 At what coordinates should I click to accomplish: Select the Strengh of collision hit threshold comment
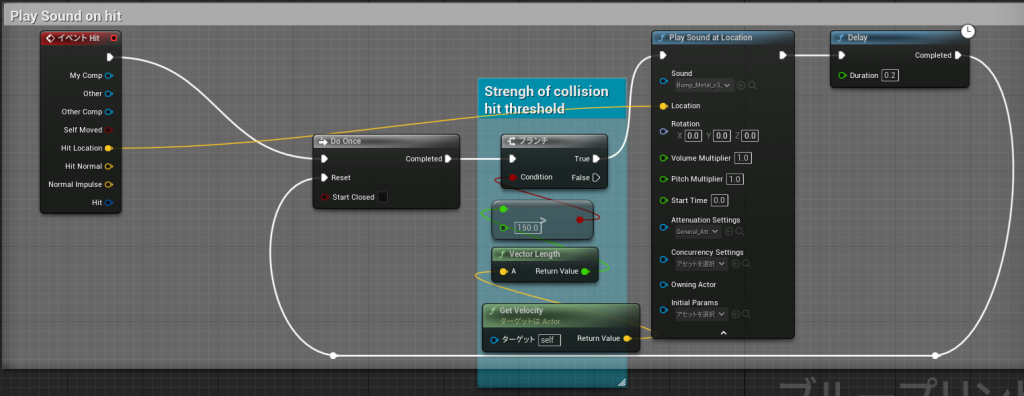547,100
